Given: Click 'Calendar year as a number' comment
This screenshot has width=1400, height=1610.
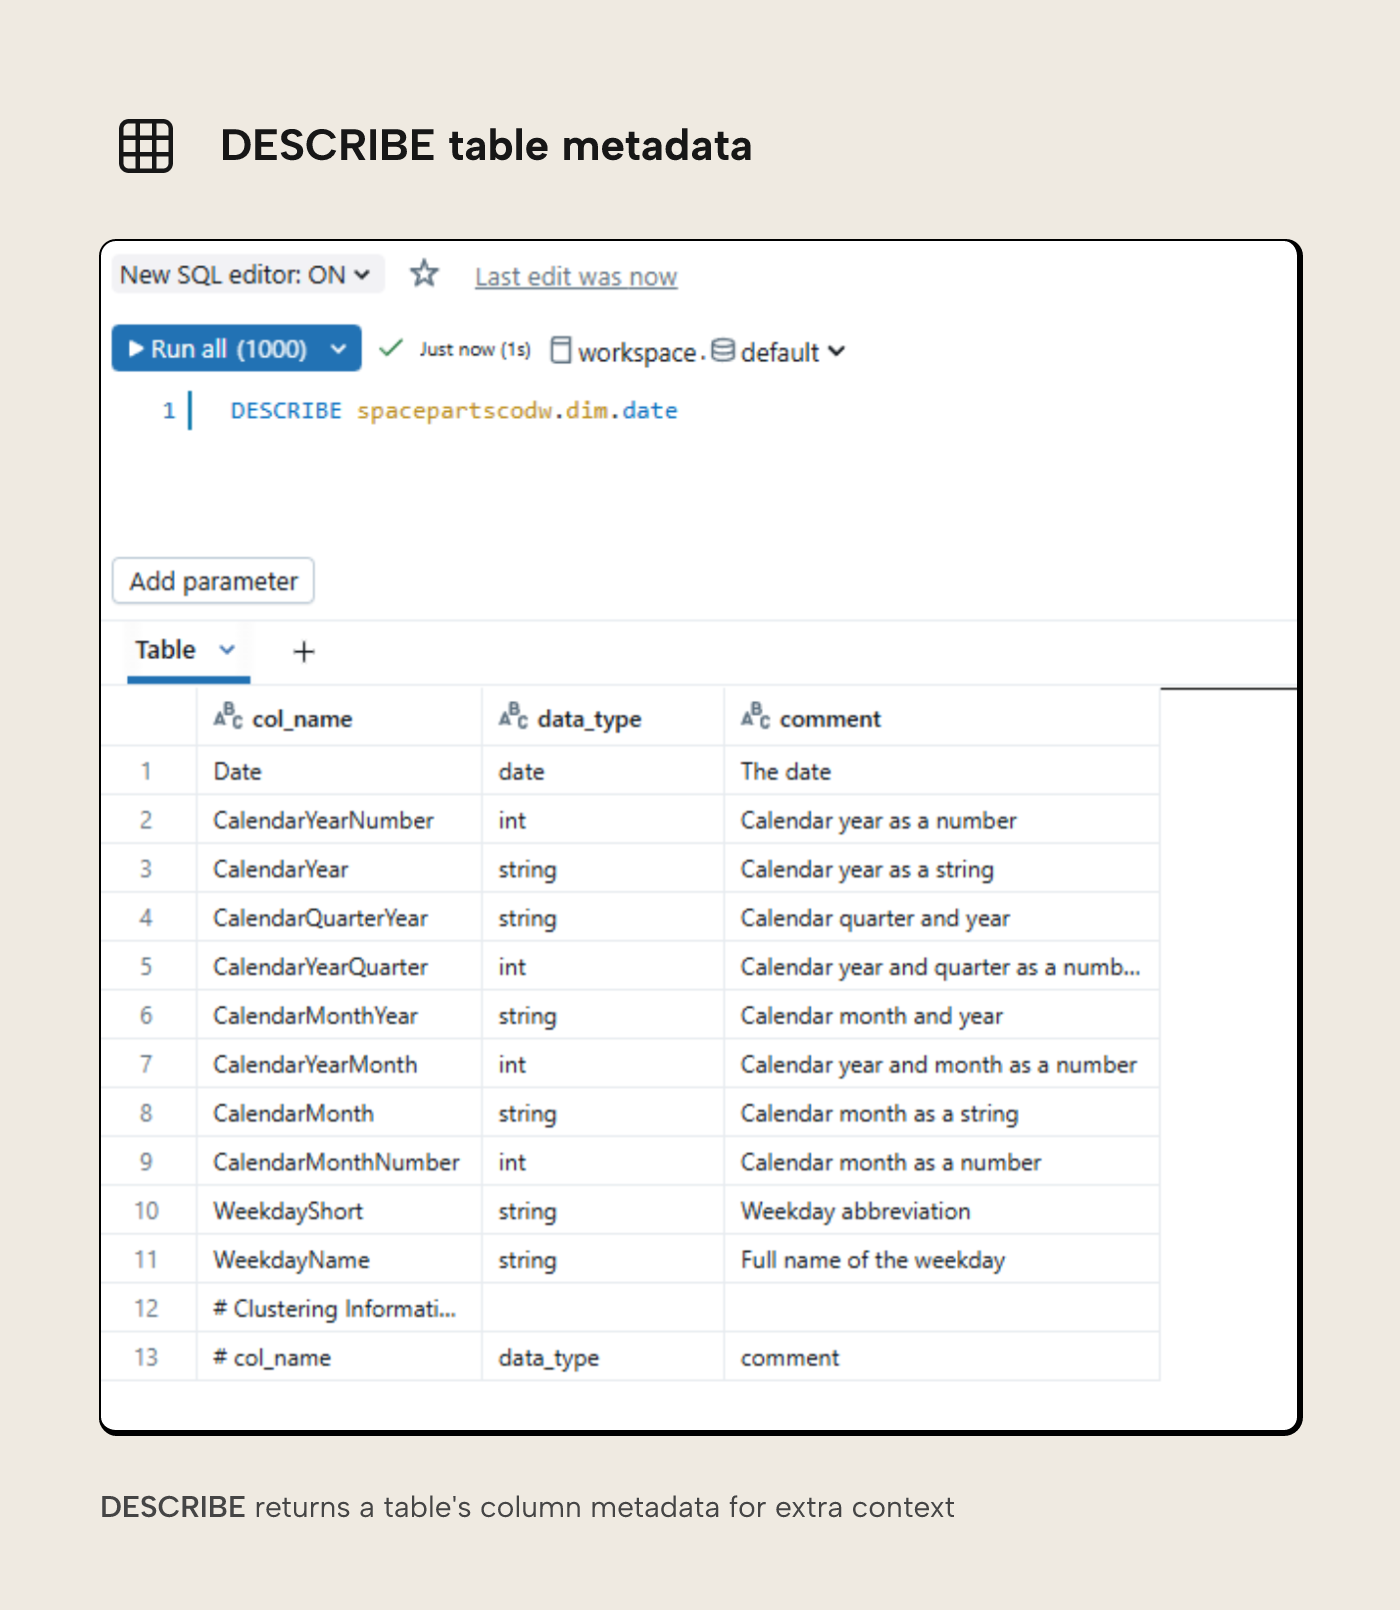Looking at the screenshot, I should point(941,820).
